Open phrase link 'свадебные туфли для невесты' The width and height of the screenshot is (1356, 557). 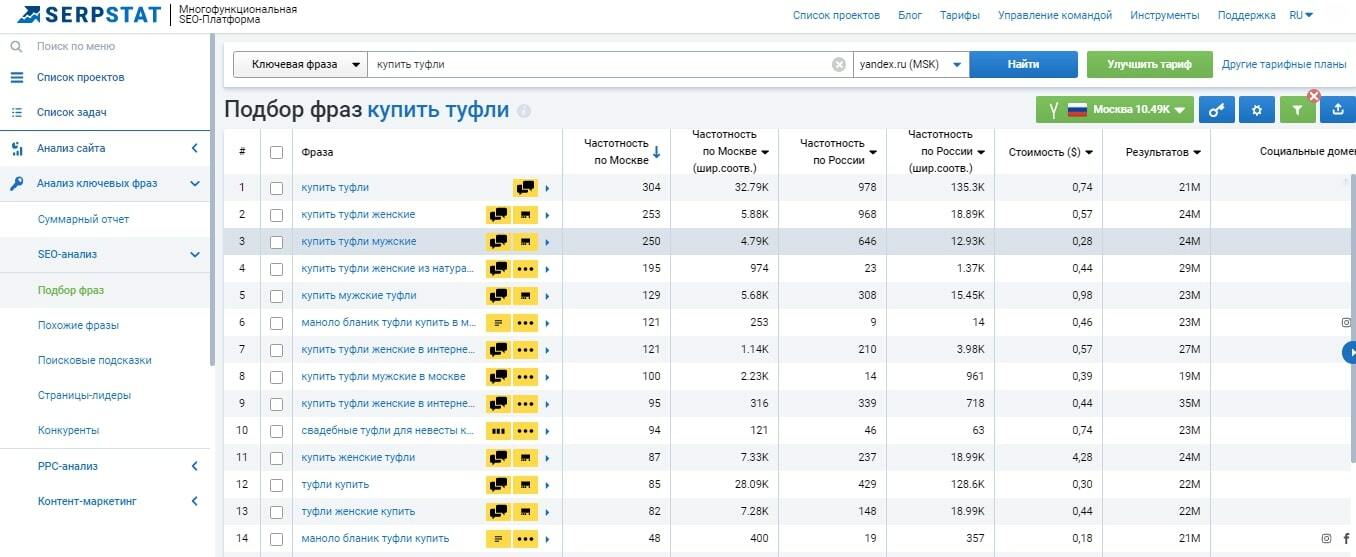[x=388, y=430]
